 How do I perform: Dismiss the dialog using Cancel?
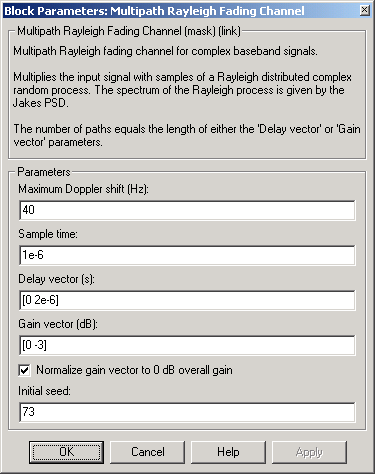pos(147,452)
